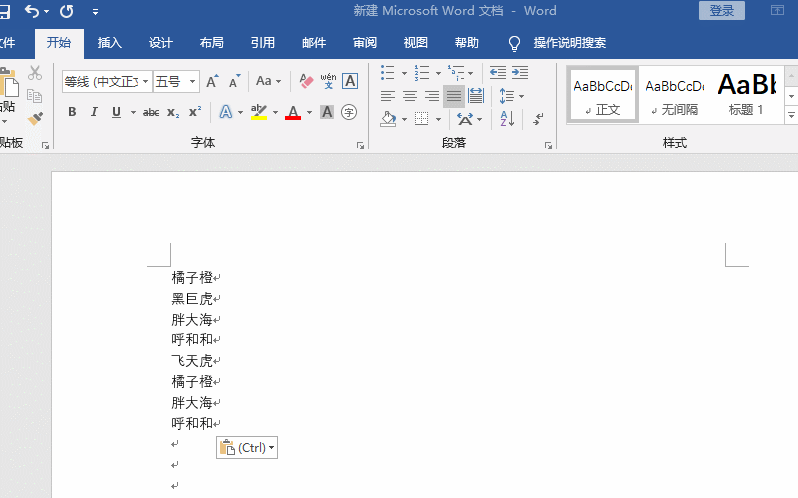
Task: Open Paragraph dialog launcher
Action: 548,145
